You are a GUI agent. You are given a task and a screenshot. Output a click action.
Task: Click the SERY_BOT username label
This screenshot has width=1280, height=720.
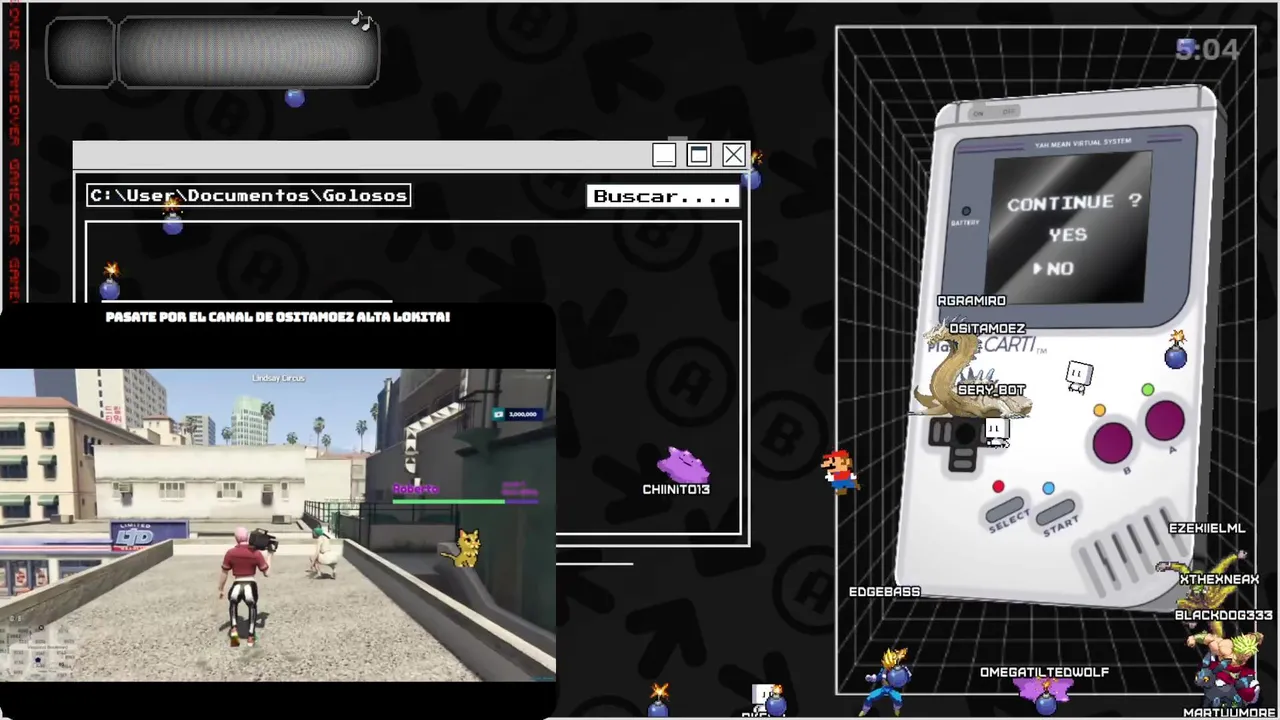tap(991, 390)
